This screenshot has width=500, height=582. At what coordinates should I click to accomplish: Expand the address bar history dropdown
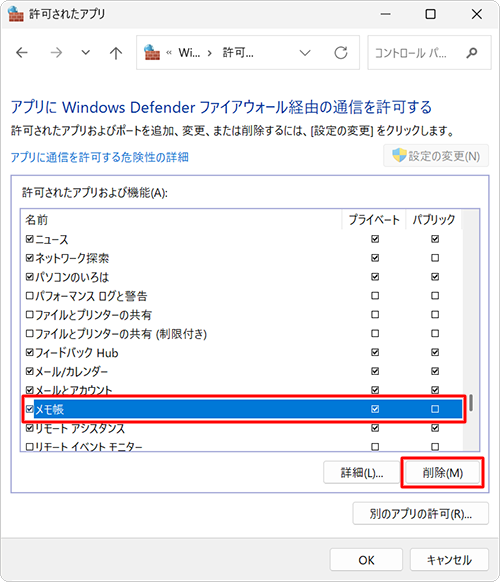pyautogui.click(x=305, y=53)
